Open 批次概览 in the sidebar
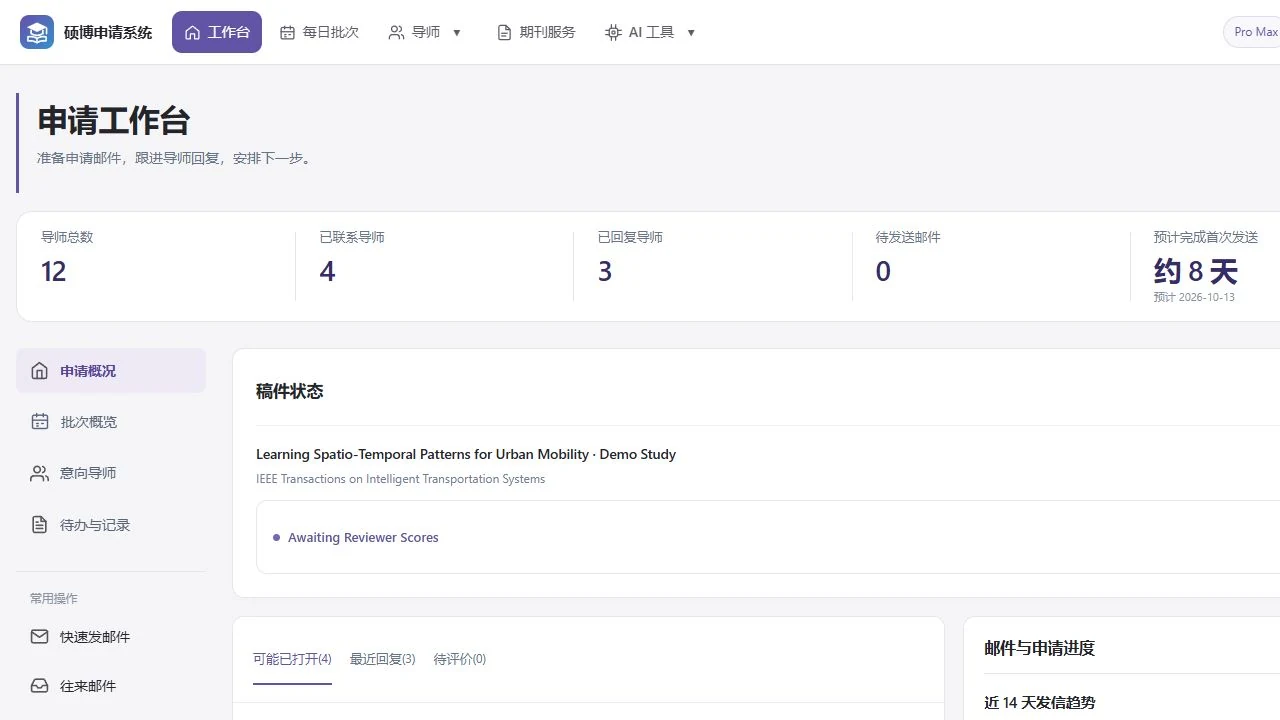Screen dimensions: 1280x720 [x=111, y=422]
